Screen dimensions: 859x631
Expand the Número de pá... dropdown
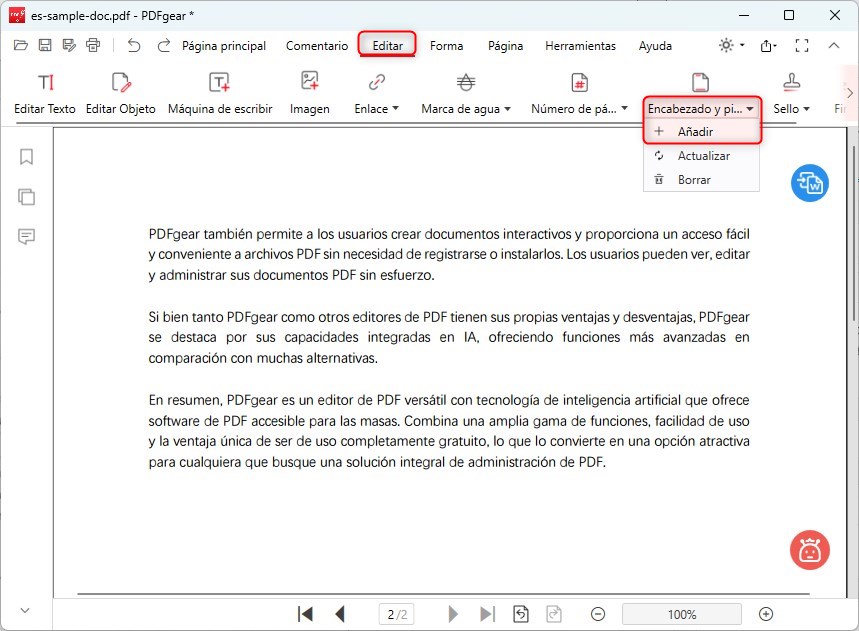point(625,108)
